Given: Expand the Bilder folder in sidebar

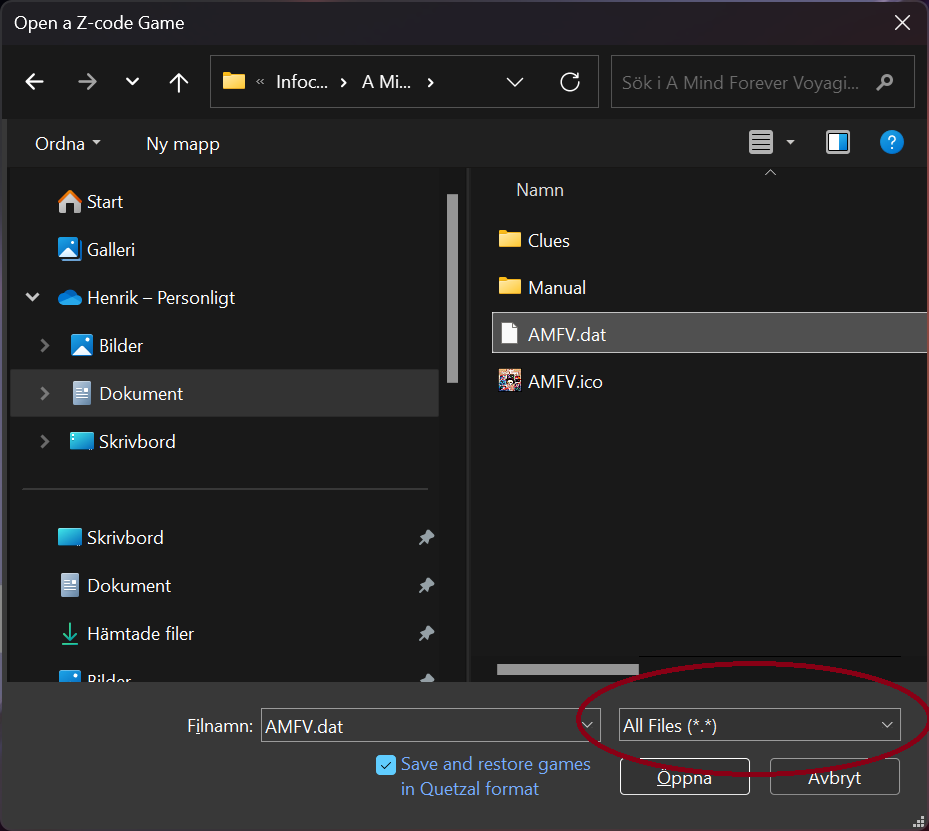Looking at the screenshot, I should pos(45,346).
